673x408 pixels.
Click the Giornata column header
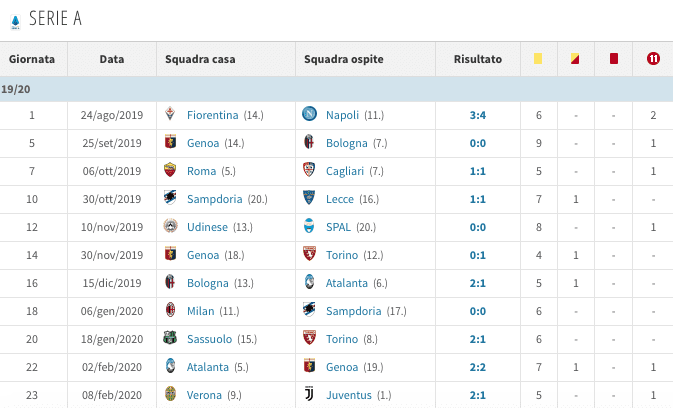point(31,59)
